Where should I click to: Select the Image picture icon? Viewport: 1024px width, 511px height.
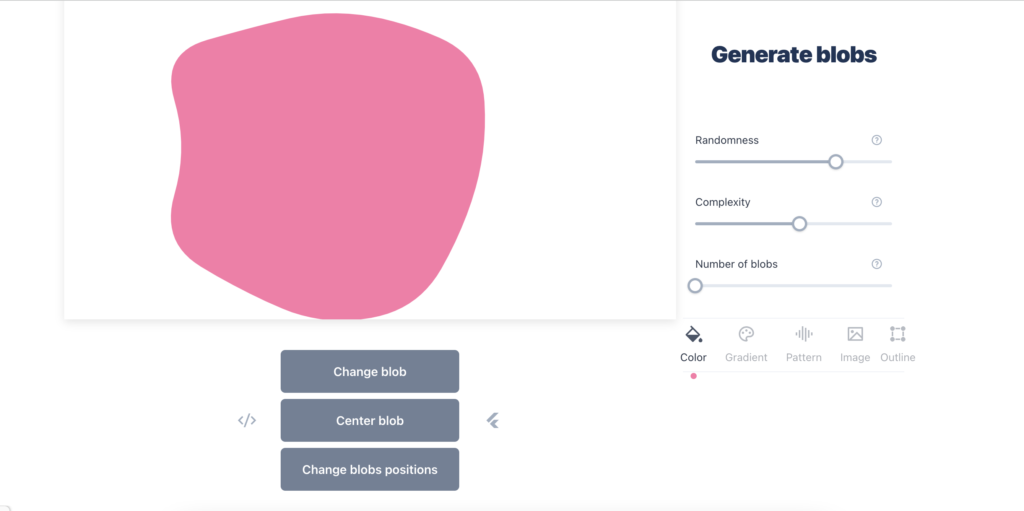(x=855, y=334)
